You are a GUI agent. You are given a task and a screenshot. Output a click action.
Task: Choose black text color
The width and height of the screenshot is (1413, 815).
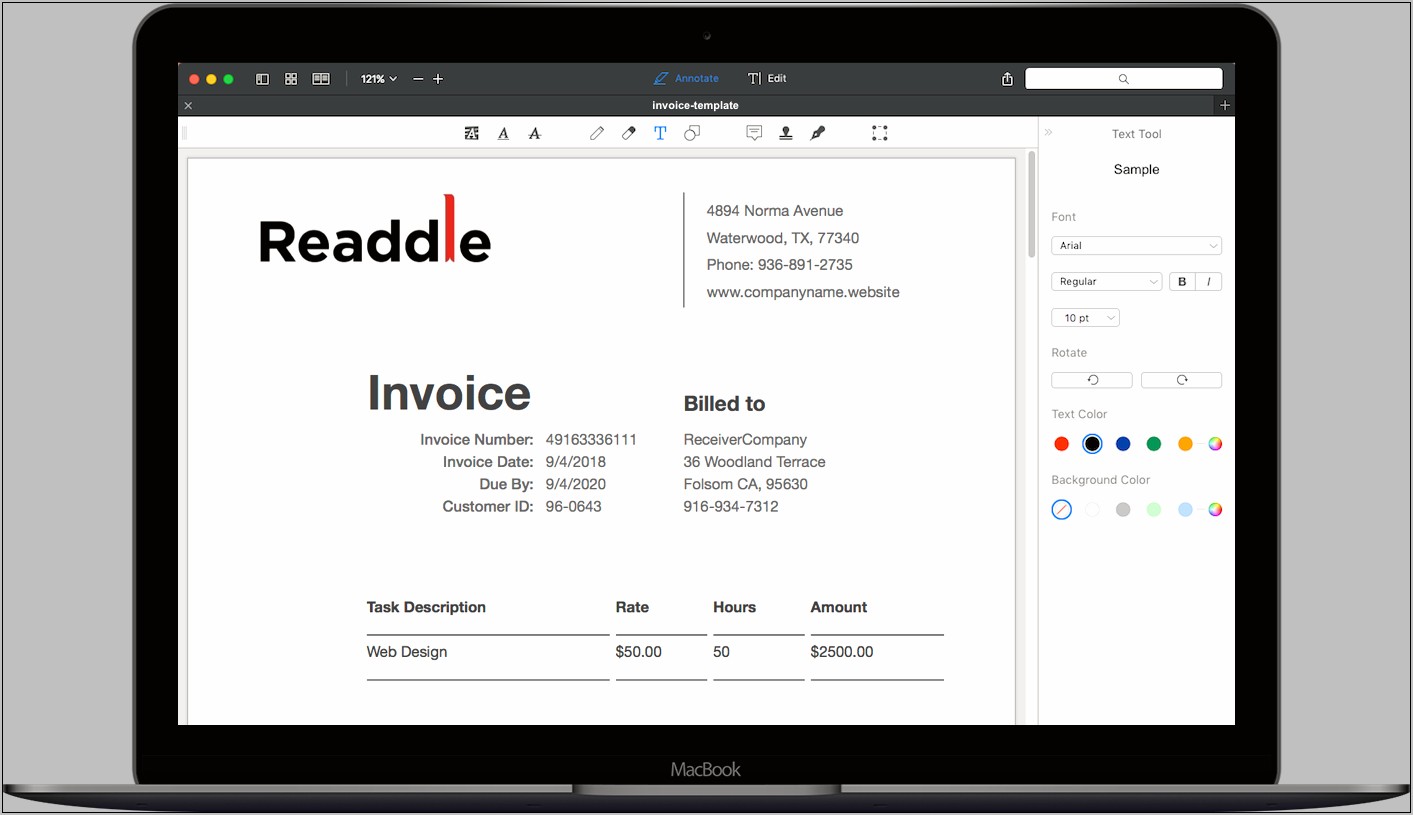[1093, 444]
